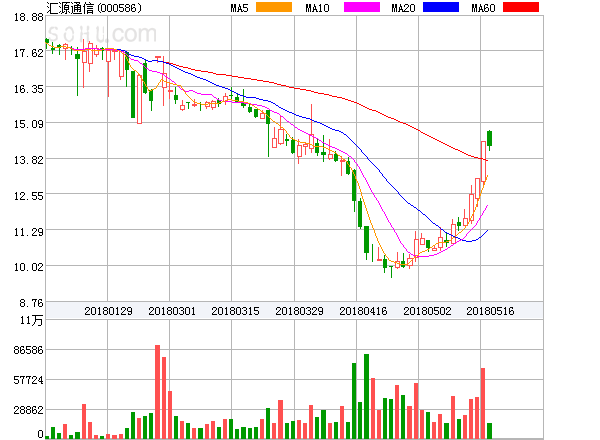Click the orange MA5 legend swatch

pyautogui.click(x=274, y=7)
